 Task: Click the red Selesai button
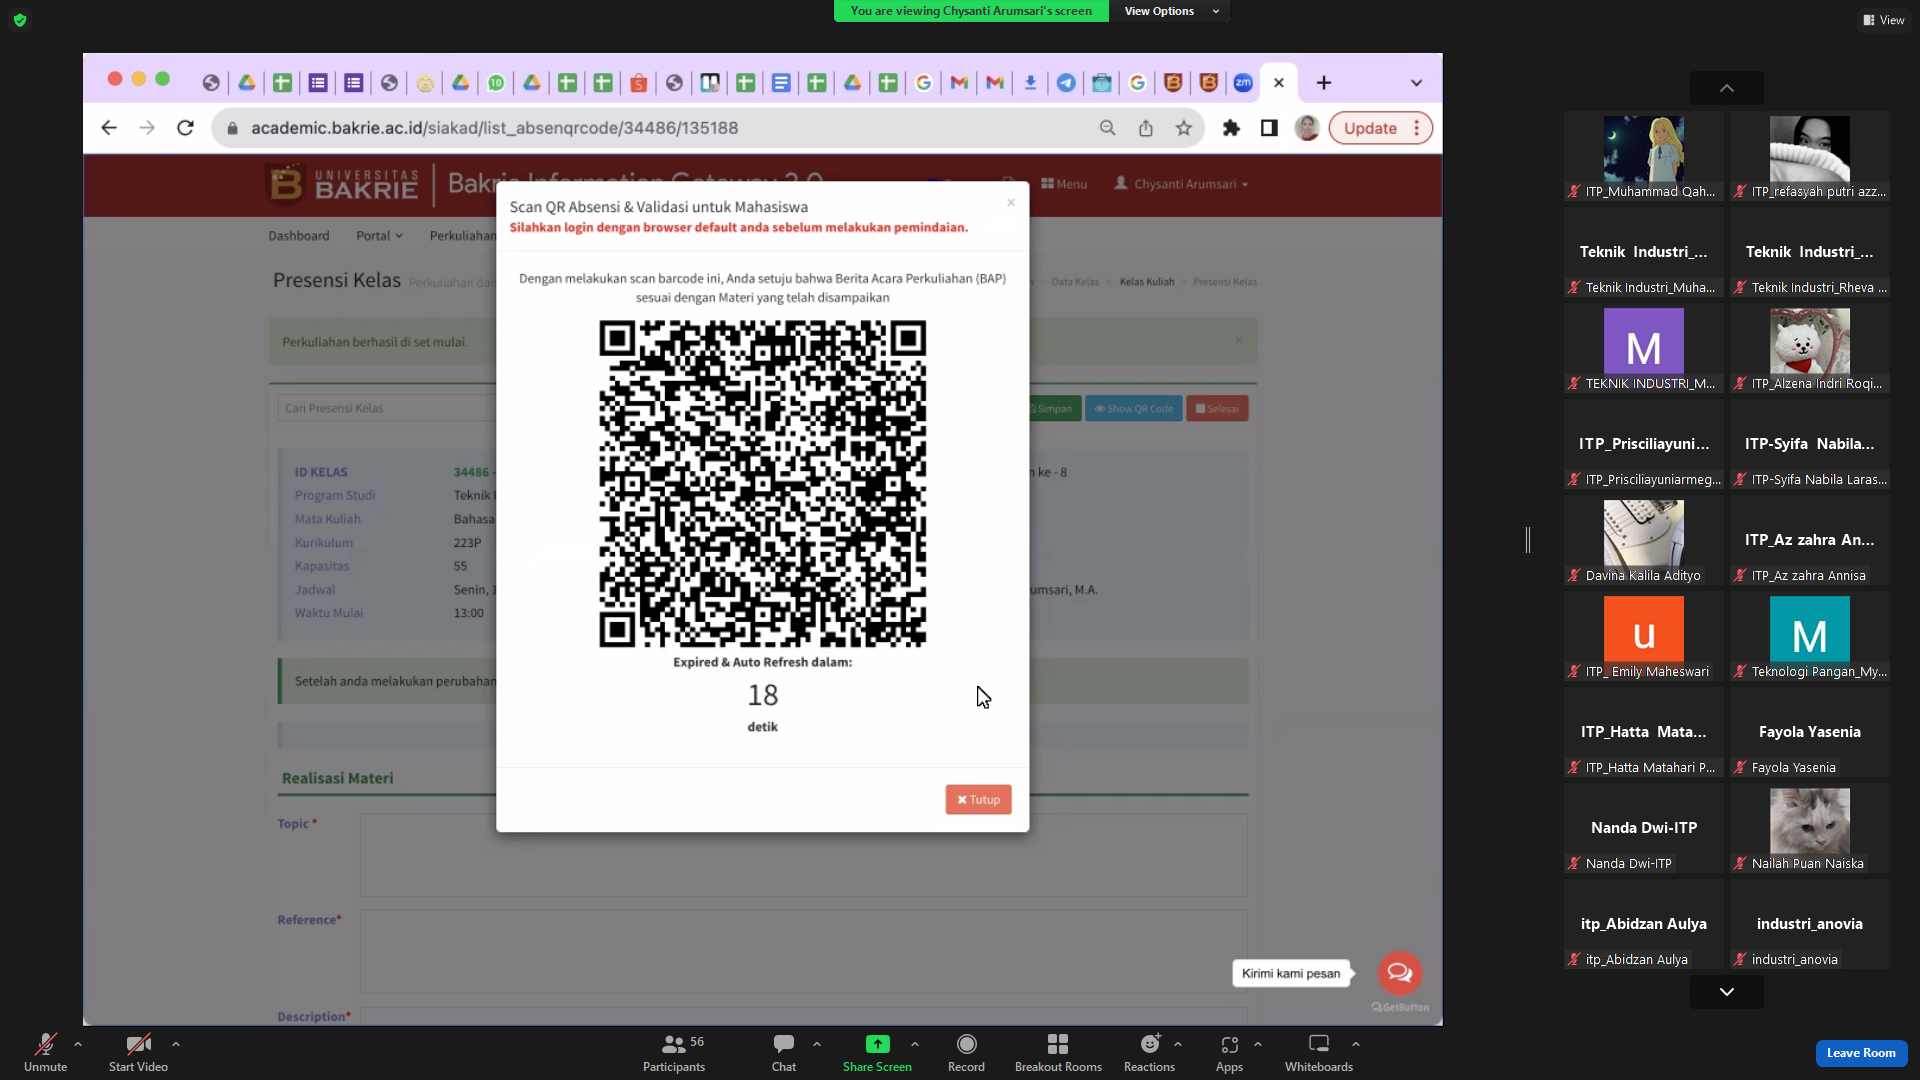click(1217, 409)
